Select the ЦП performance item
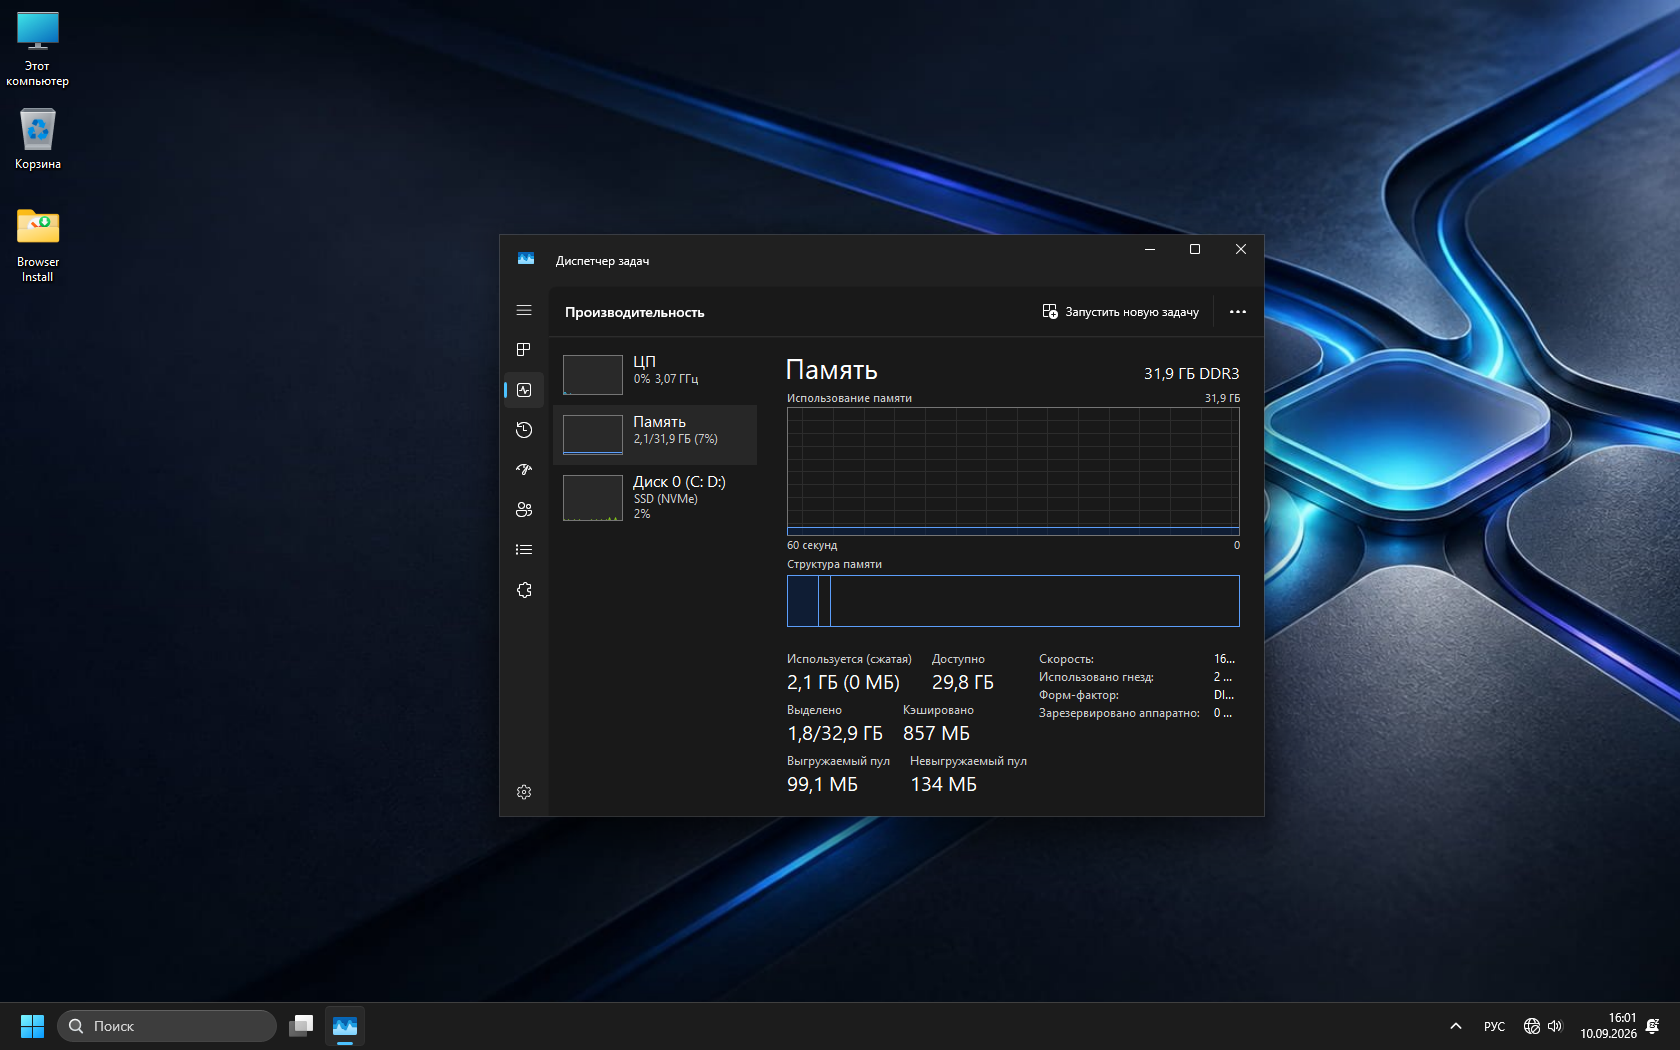Viewport: 1680px width, 1050px height. coord(655,375)
